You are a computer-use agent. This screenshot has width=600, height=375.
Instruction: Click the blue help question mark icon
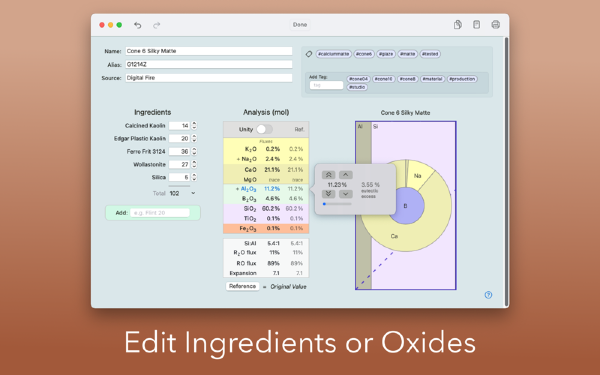click(x=488, y=295)
